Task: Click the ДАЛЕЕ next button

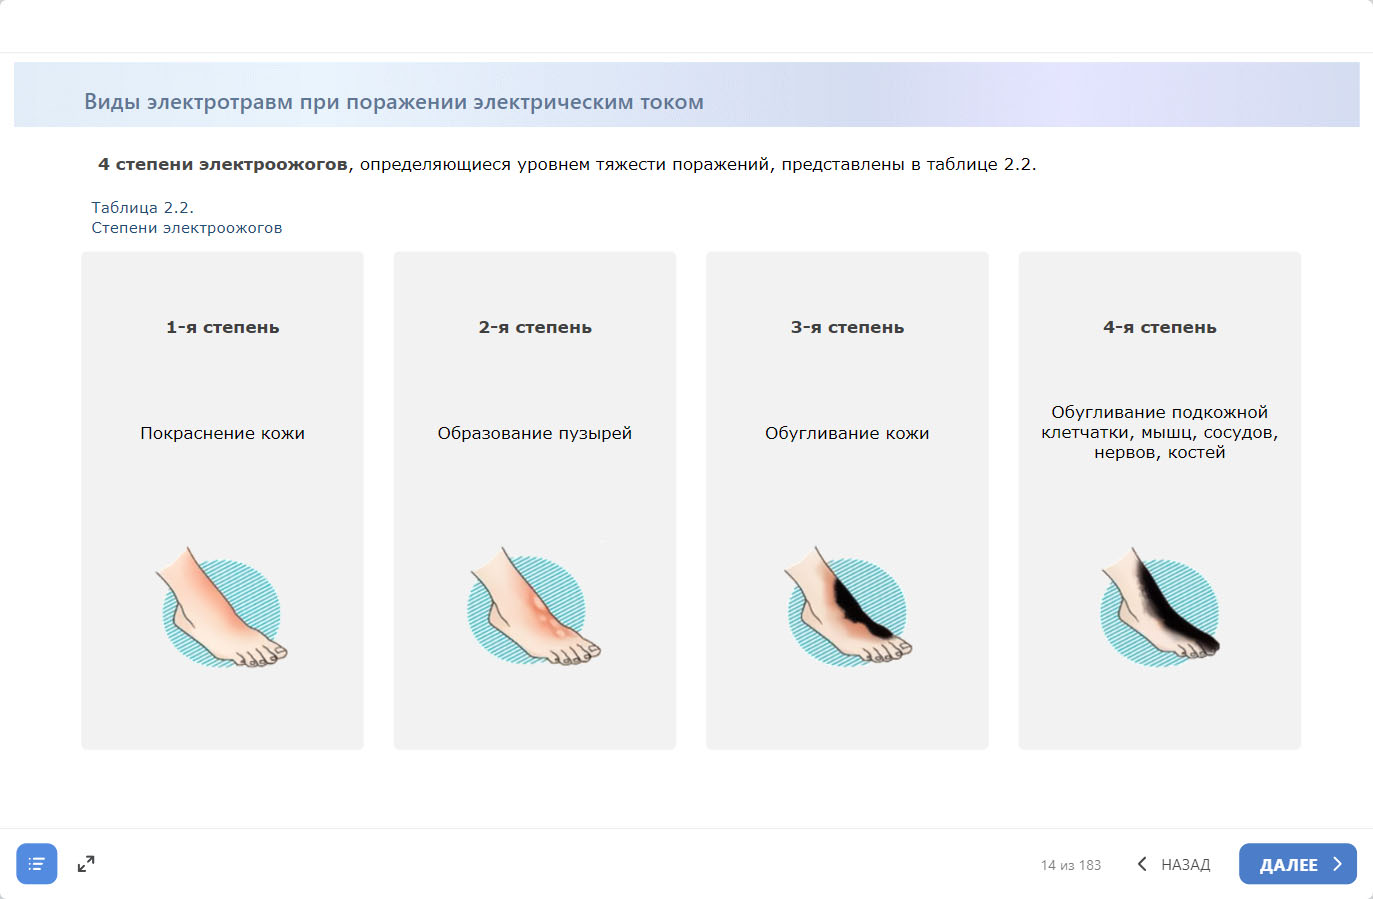Action: pos(1297,864)
